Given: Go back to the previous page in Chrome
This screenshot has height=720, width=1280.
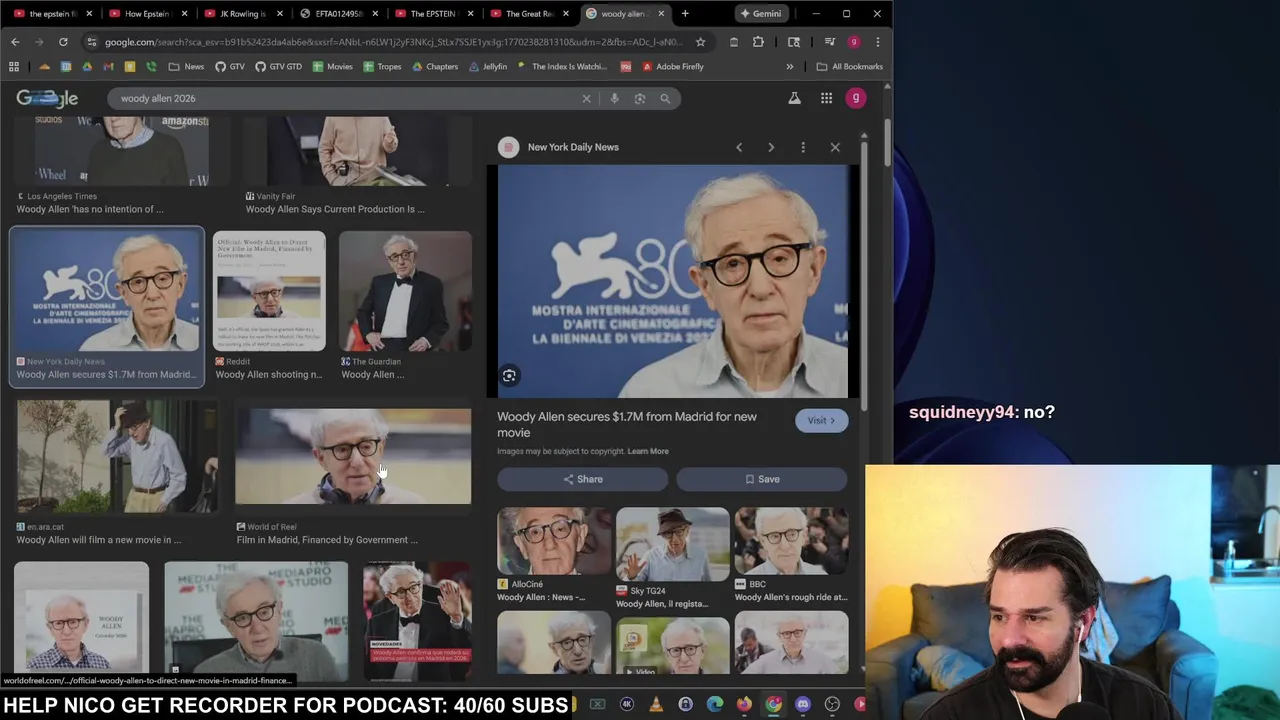Looking at the screenshot, I should [x=15, y=42].
